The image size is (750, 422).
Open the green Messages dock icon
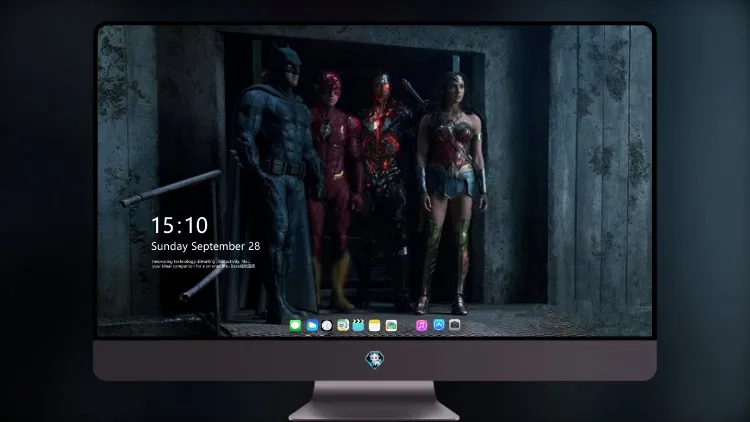(295, 325)
